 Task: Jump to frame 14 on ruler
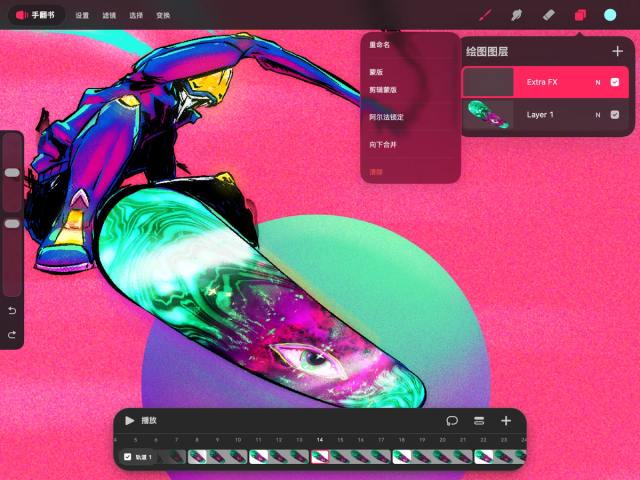(320, 440)
